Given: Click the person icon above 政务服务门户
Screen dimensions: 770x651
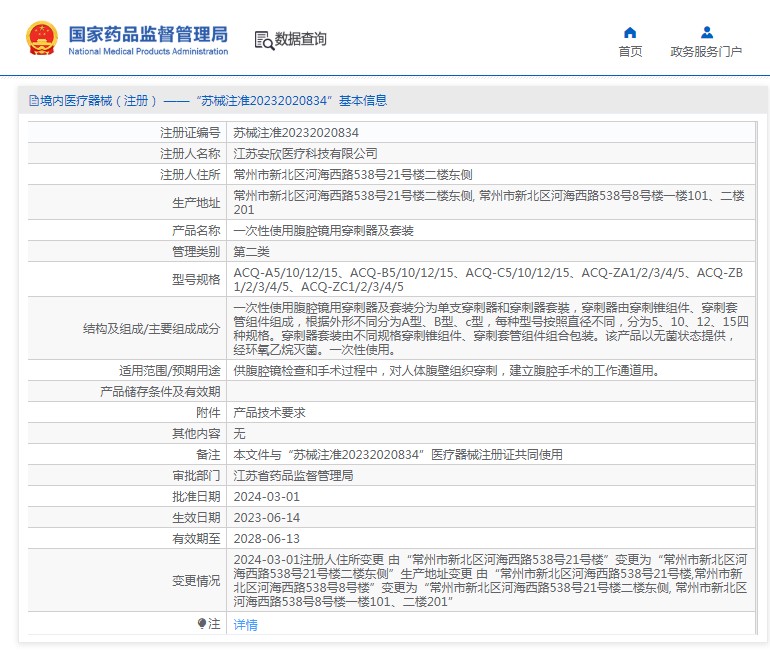Looking at the screenshot, I should [706, 32].
